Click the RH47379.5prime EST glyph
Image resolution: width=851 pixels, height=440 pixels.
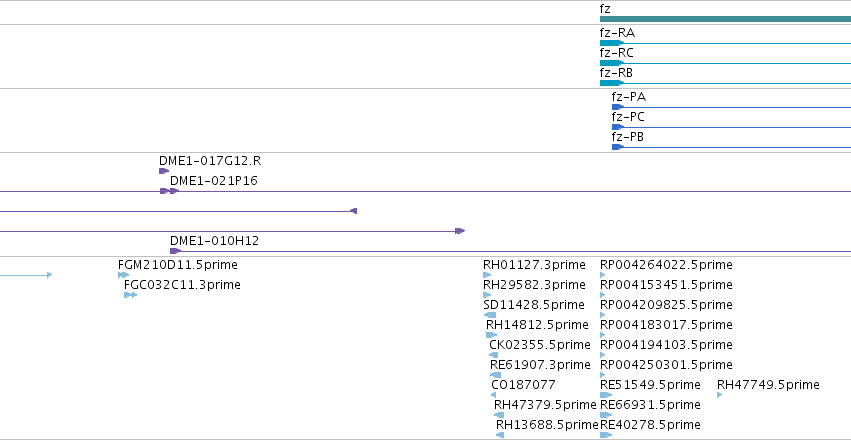tap(499, 415)
